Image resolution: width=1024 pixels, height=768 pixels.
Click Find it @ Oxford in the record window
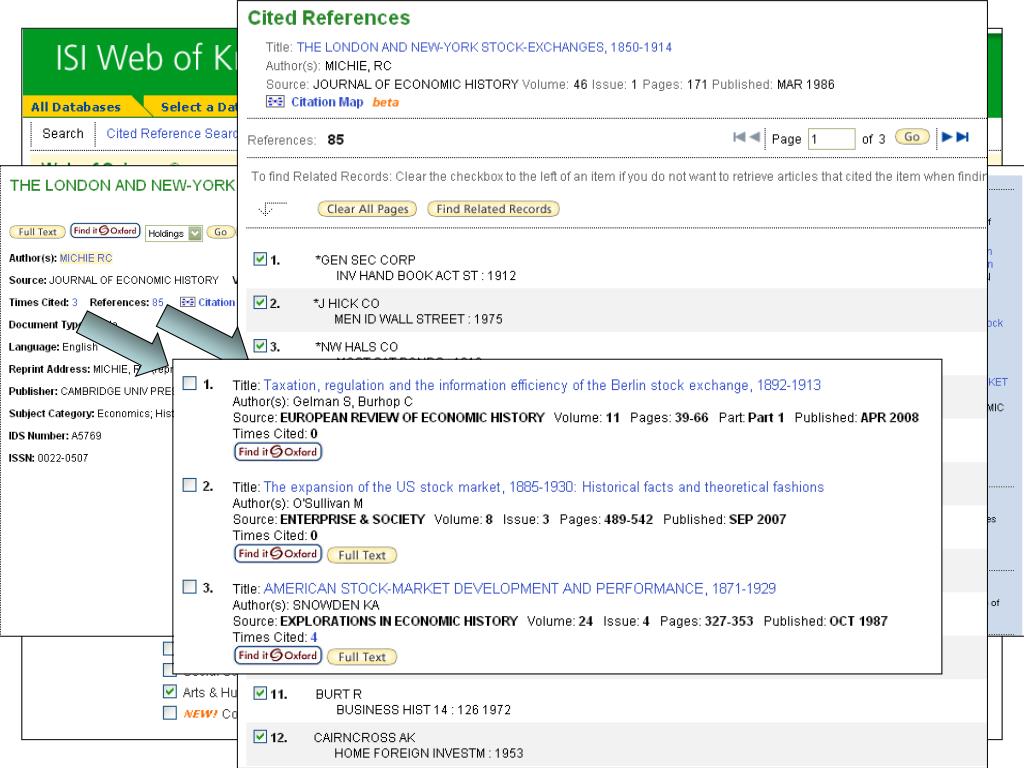click(x=105, y=231)
